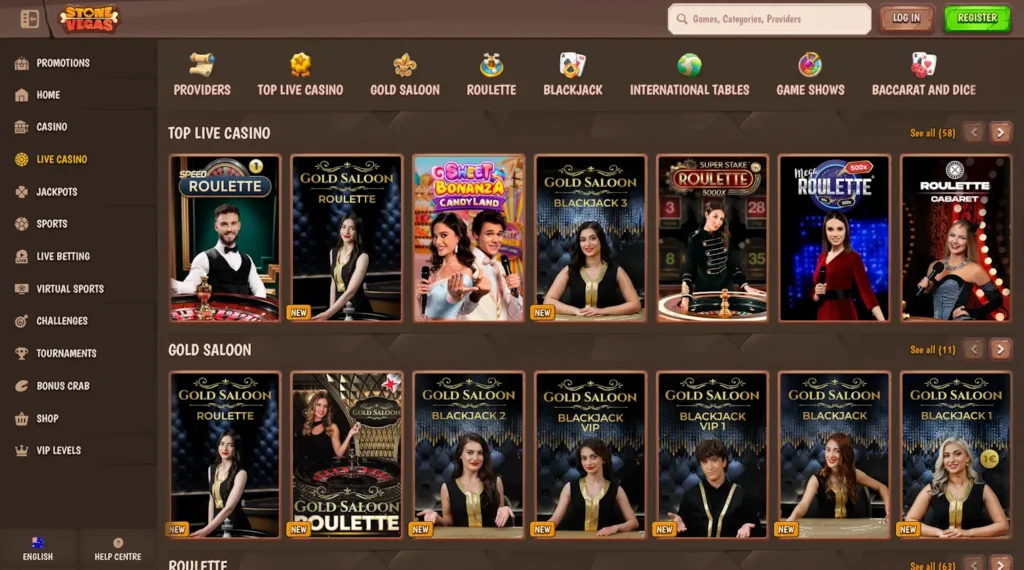
Task: Open See all (11) link
Action: pyautogui.click(x=932, y=351)
